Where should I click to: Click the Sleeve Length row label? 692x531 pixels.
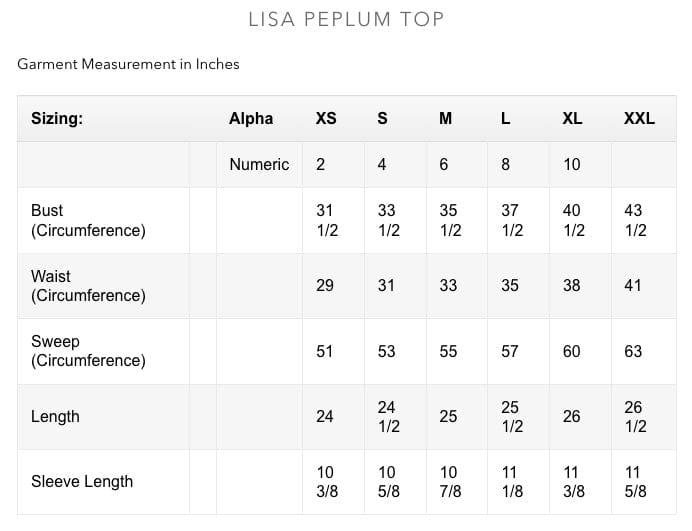click(x=82, y=481)
